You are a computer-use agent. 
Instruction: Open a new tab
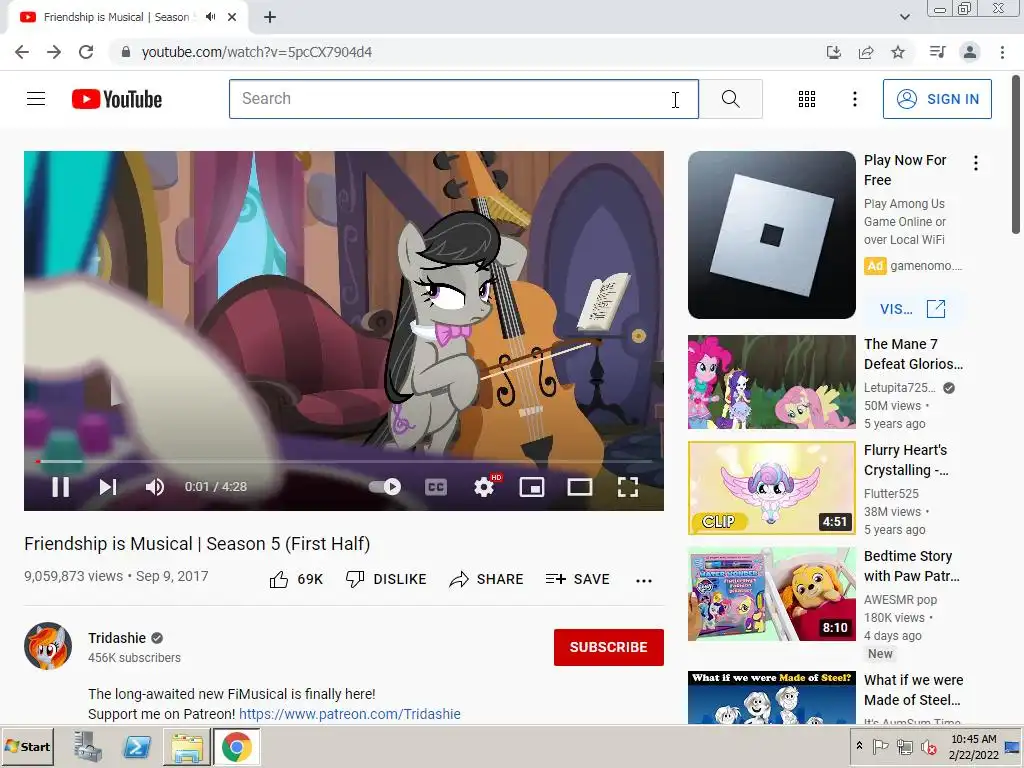tap(270, 17)
